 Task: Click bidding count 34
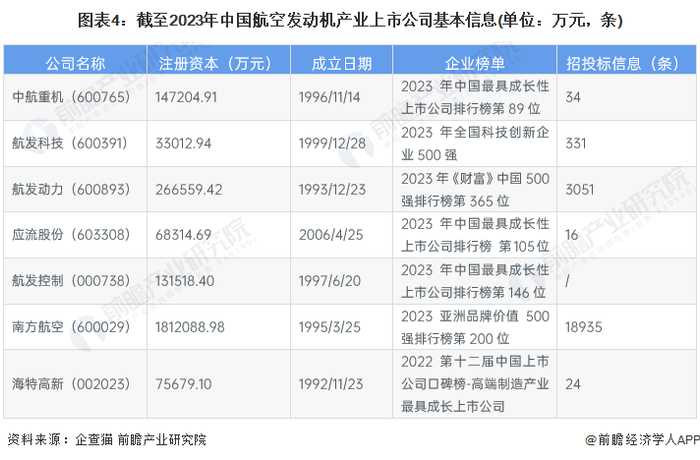[573, 97]
